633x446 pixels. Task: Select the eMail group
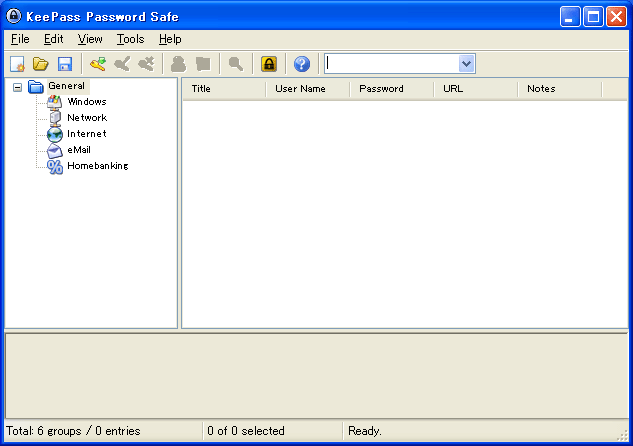pos(79,150)
